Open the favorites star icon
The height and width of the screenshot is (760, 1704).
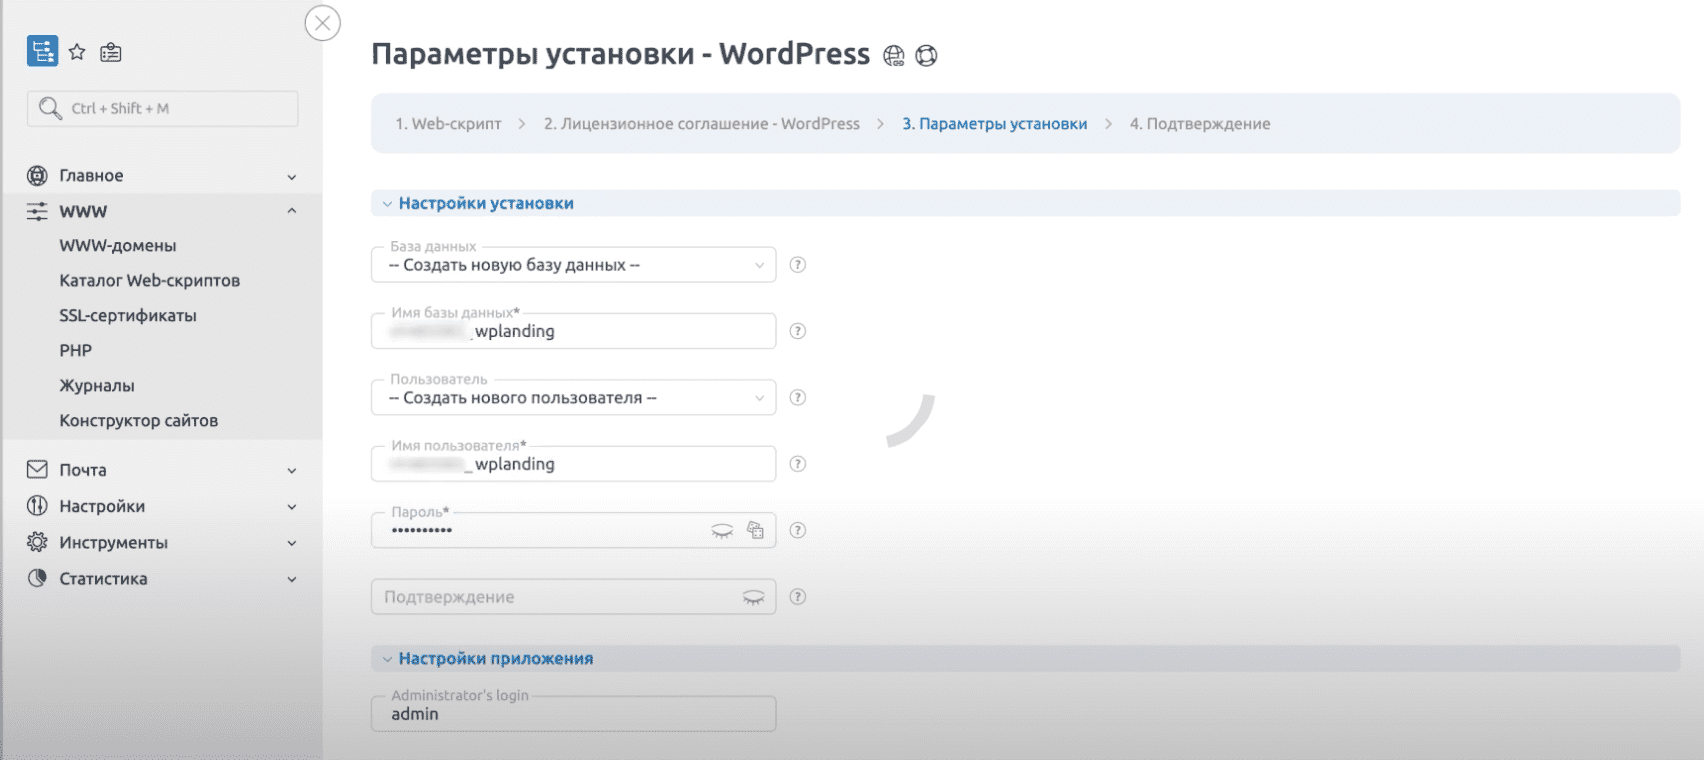(x=77, y=52)
